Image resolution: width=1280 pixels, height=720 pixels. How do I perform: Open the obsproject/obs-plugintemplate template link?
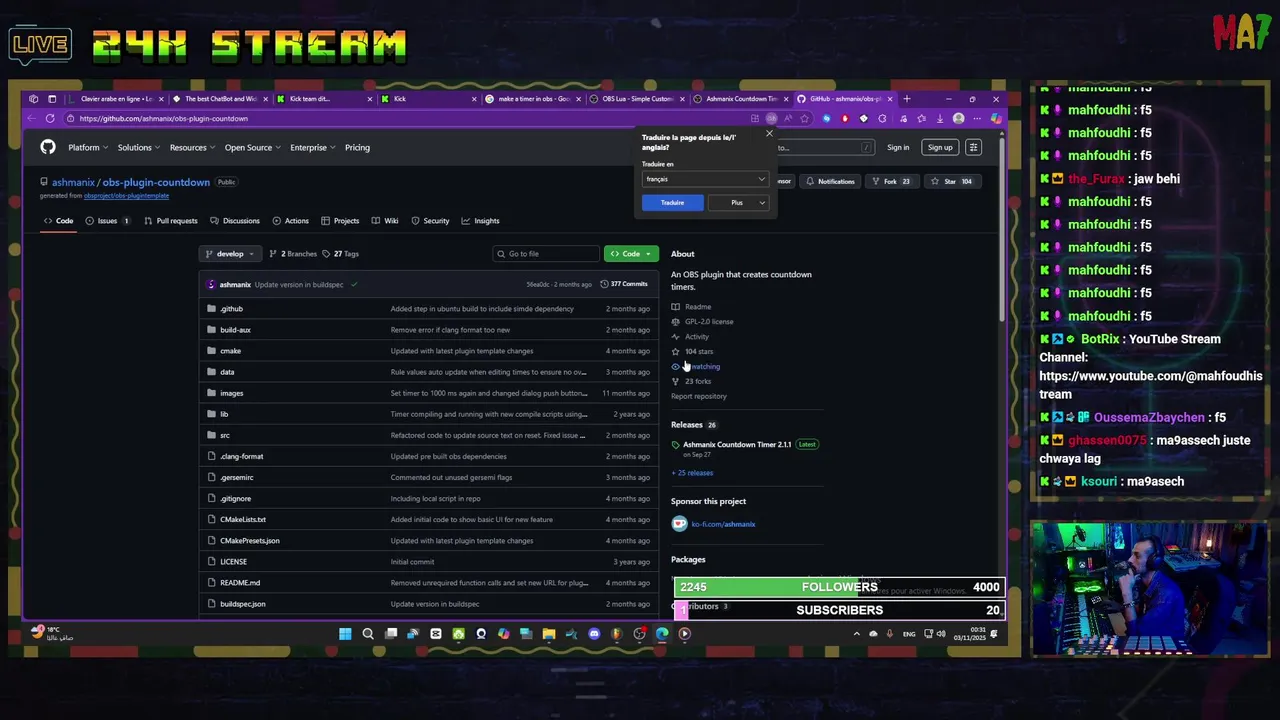coord(125,196)
